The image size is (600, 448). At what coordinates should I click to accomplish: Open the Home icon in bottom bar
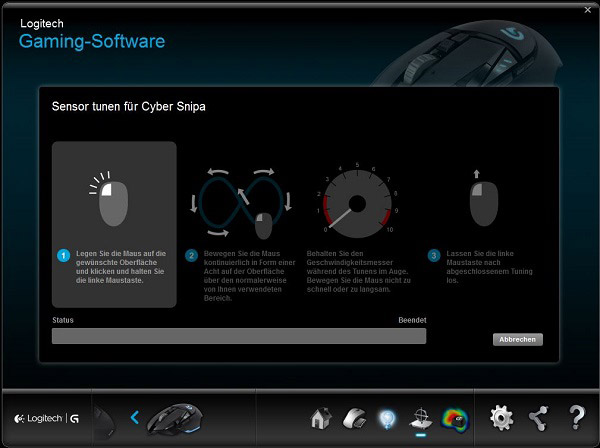pyautogui.click(x=321, y=418)
